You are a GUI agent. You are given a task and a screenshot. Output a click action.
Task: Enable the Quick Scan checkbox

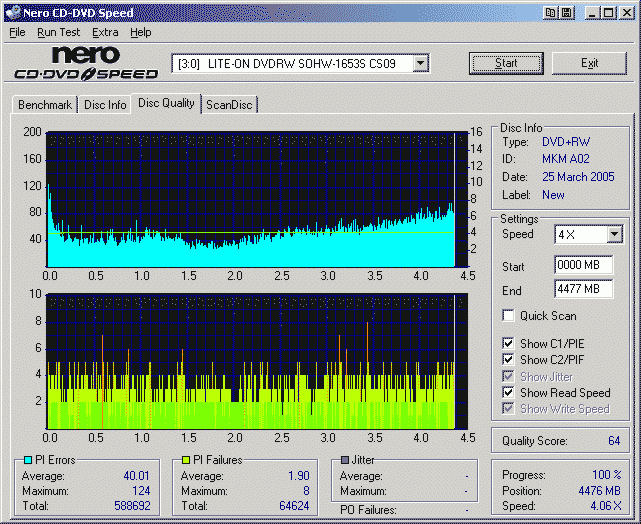click(x=508, y=316)
